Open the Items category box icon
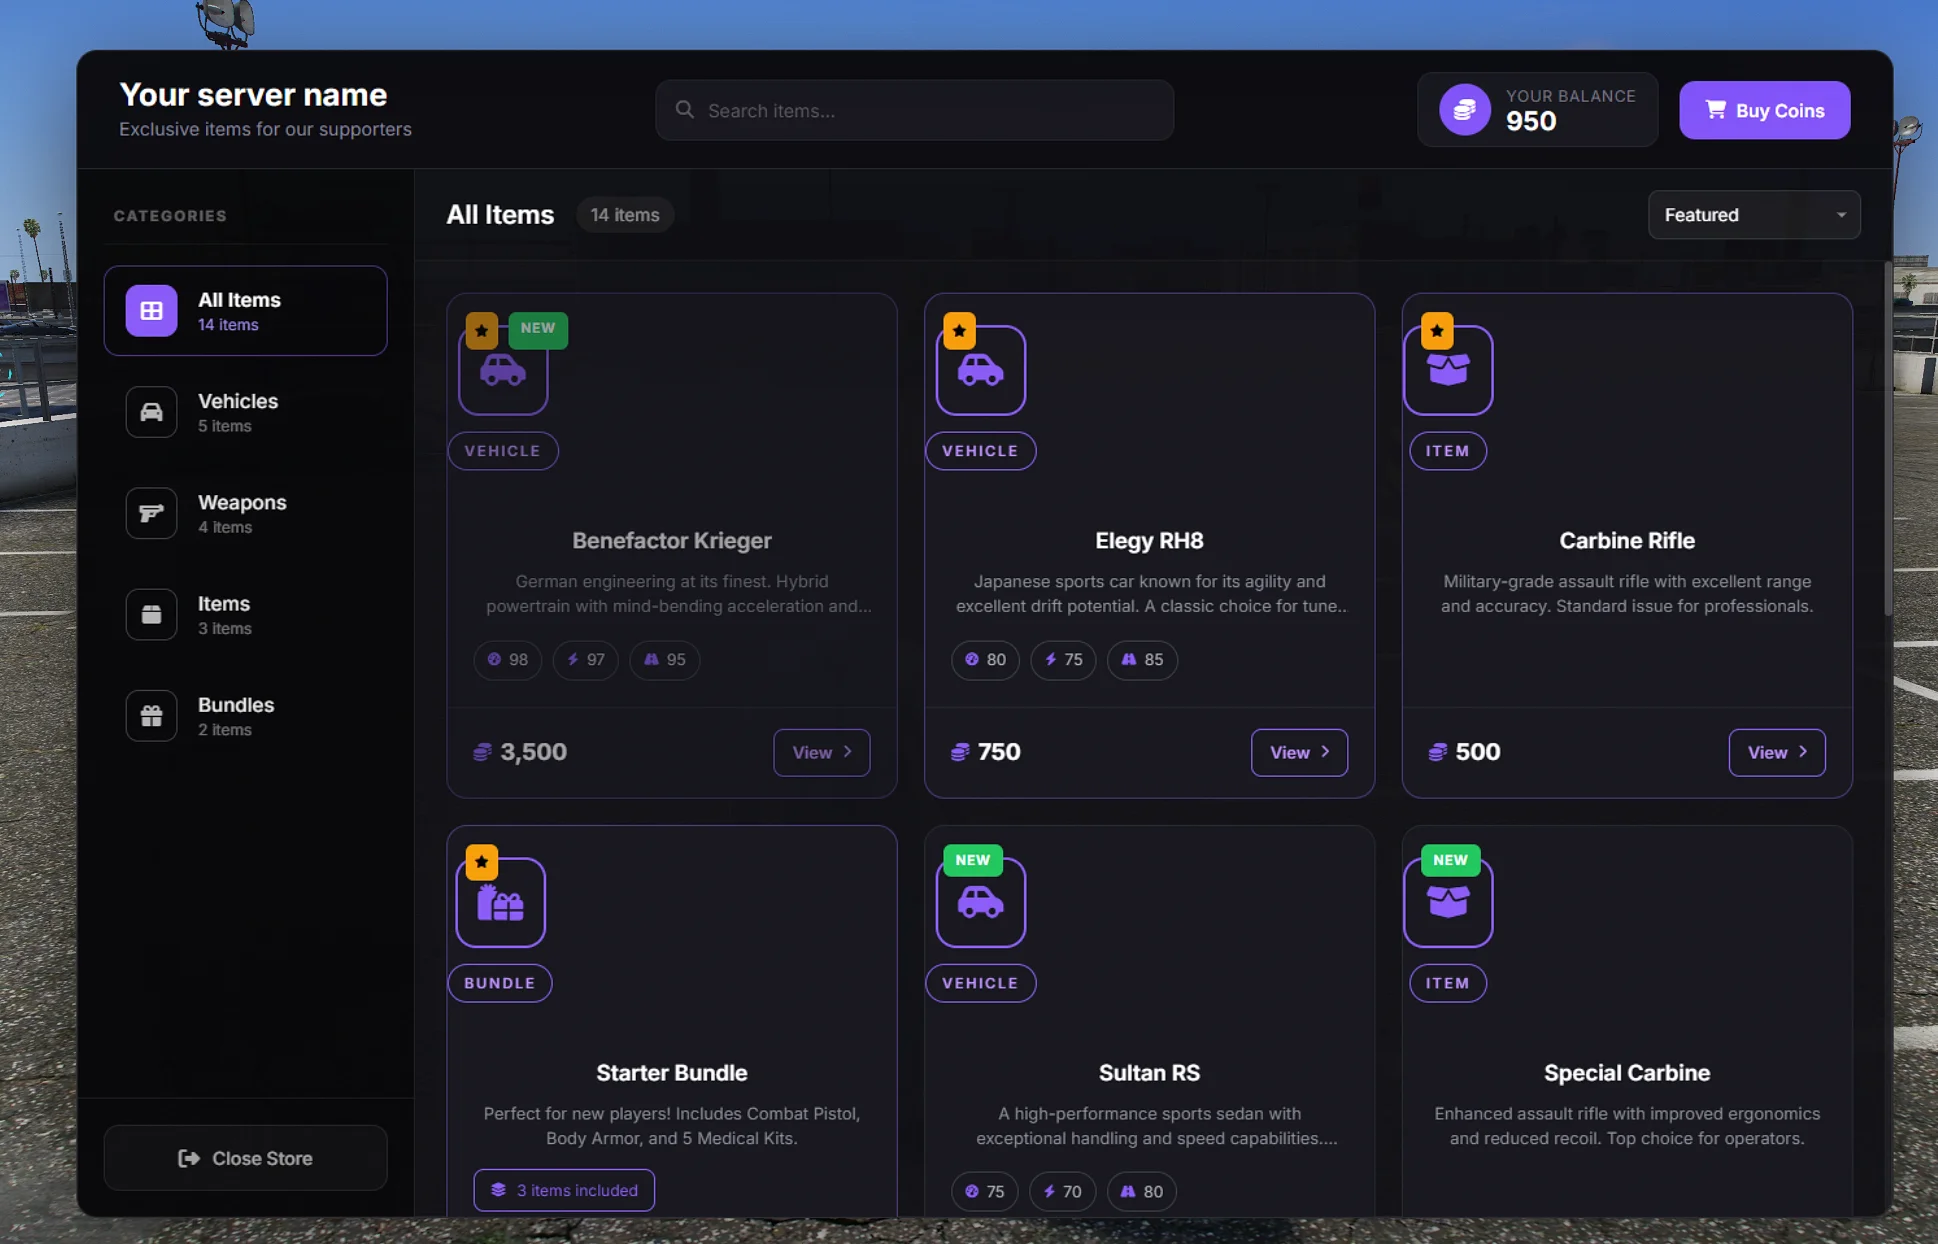Viewport: 1938px width, 1244px height. coord(151,614)
